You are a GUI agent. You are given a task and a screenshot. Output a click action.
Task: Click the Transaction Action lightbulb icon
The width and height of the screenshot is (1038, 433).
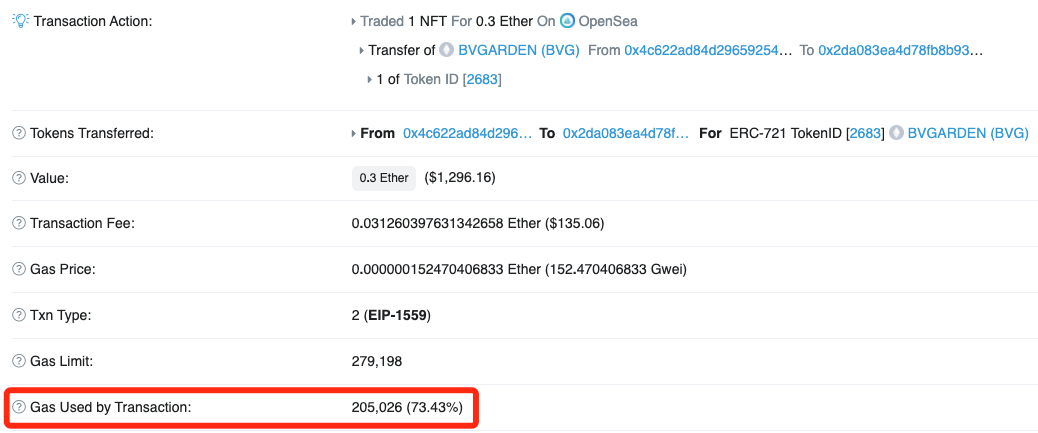coord(19,21)
